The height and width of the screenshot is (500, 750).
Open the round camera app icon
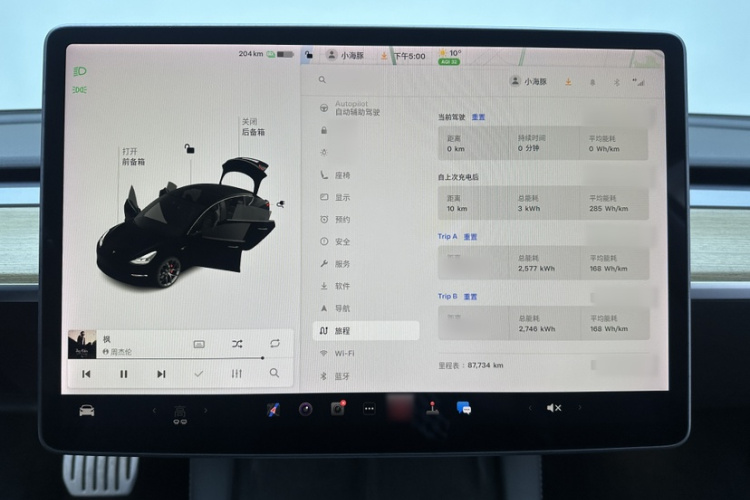coord(306,409)
